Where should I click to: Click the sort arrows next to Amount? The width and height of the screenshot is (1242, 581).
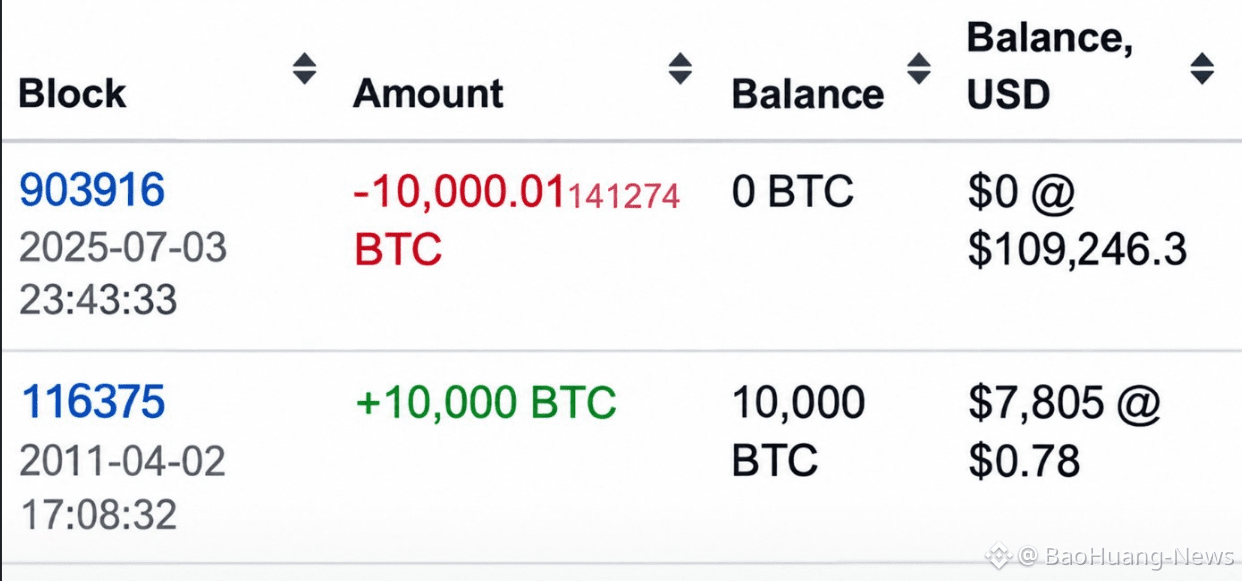(680, 69)
